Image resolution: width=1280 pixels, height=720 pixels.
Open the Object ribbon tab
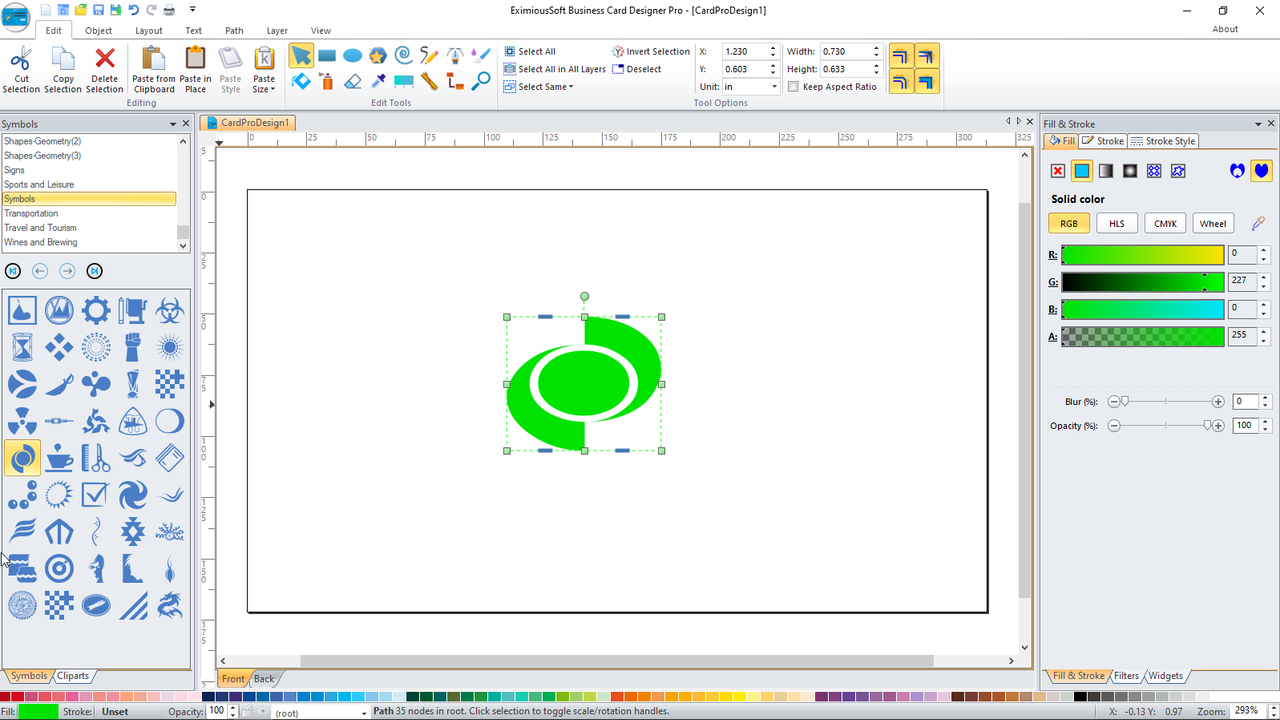tap(98, 31)
